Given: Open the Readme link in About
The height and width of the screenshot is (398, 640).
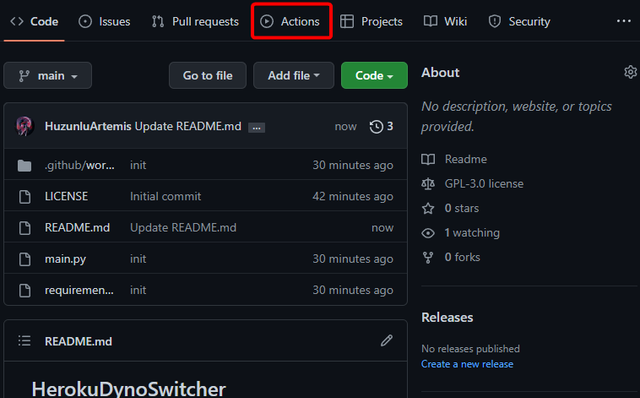Looking at the screenshot, I should [466, 159].
